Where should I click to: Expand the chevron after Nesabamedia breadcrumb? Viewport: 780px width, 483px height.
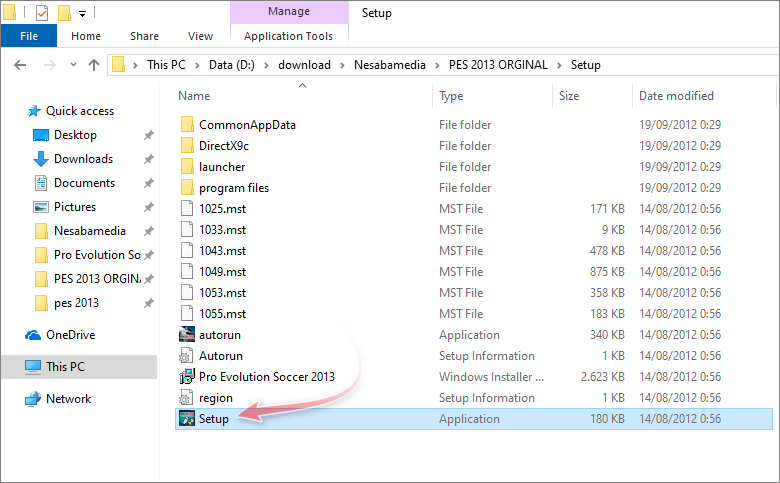click(437, 65)
